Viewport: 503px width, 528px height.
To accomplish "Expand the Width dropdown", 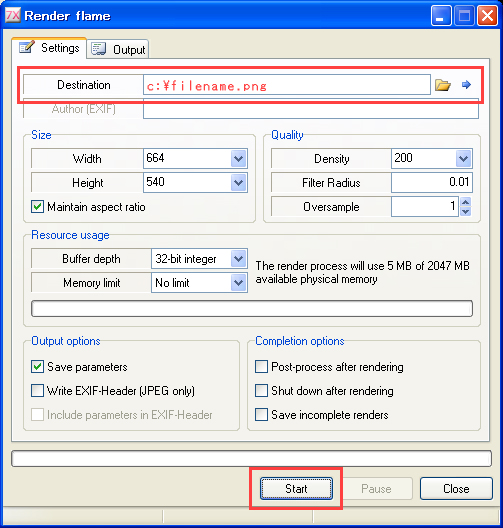I will pyautogui.click(x=239, y=158).
